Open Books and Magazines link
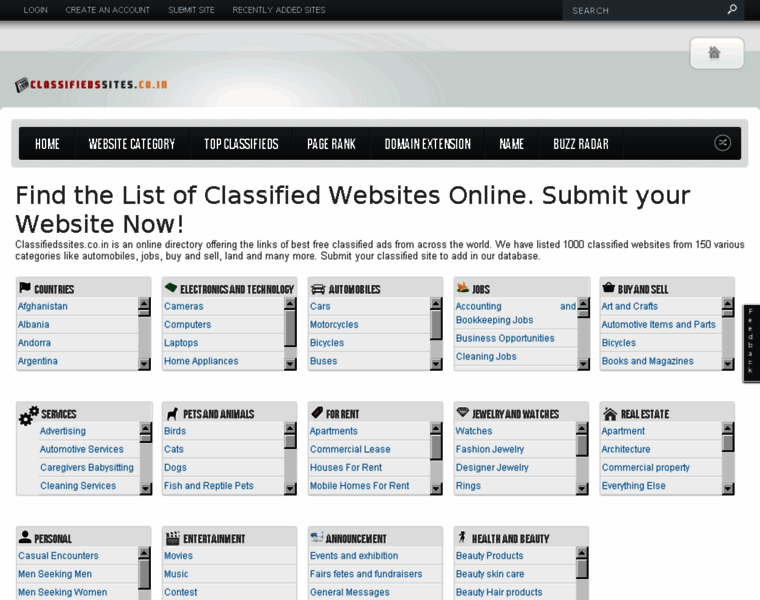The image size is (760, 600). tap(648, 361)
